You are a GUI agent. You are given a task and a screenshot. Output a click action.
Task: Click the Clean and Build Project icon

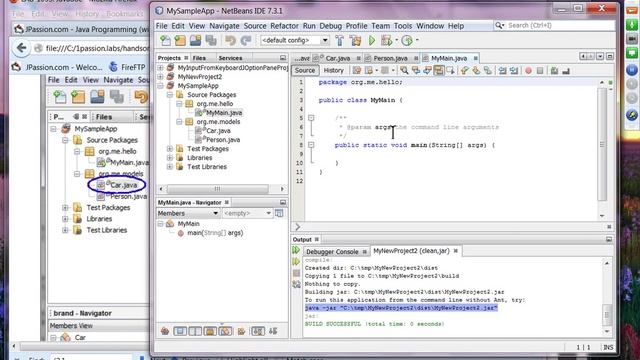(x=356, y=40)
